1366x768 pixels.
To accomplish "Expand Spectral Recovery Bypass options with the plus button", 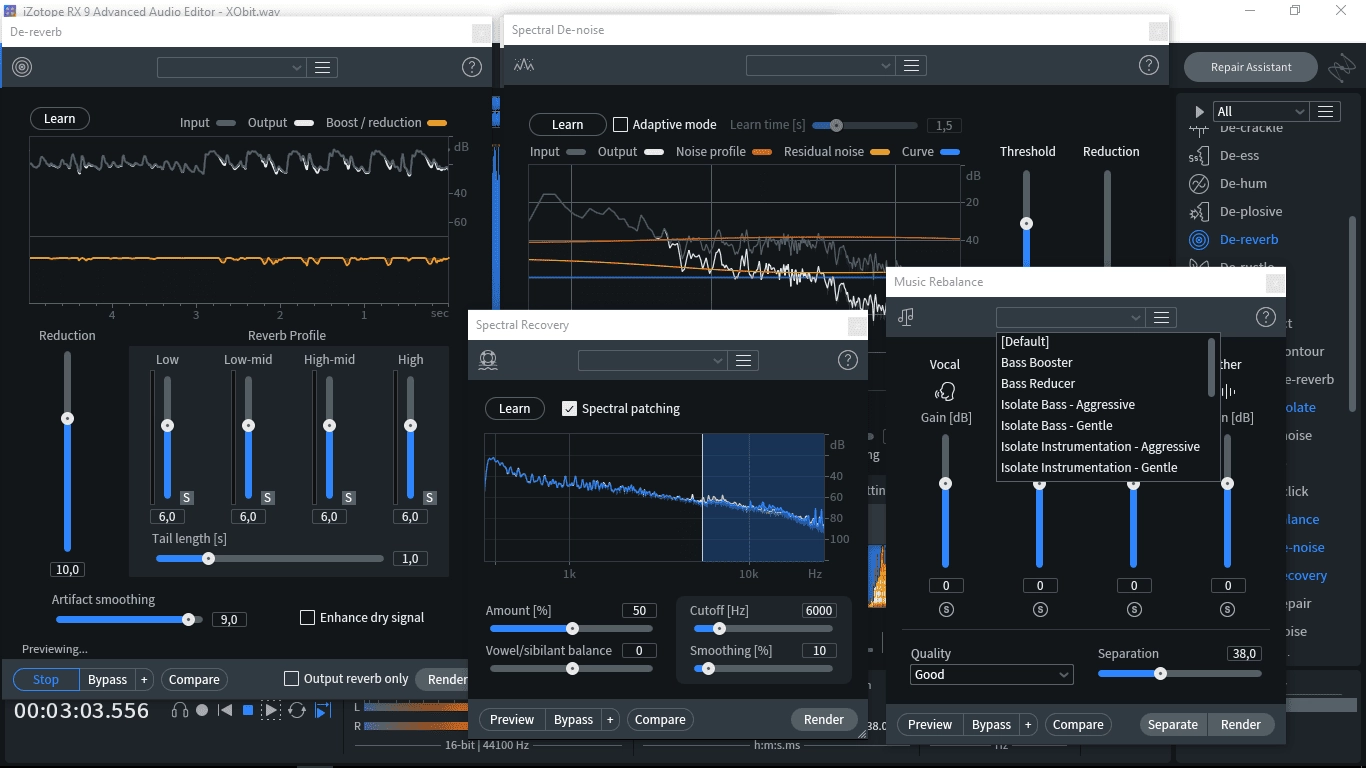I will tap(610, 720).
